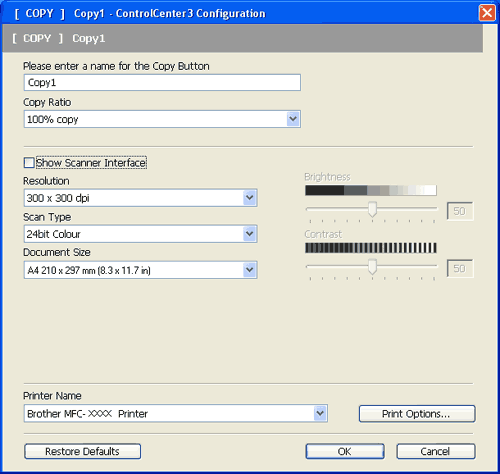Screen dimensions: 500x474
Task: Expand the Resolution dropdown list
Action: (250, 198)
